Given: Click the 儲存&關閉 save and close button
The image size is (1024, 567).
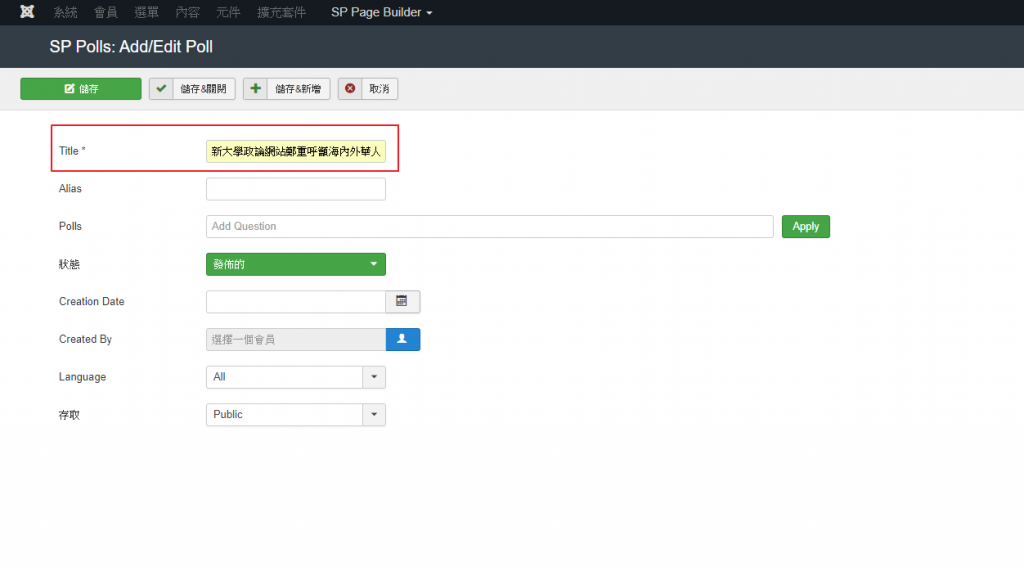Looking at the screenshot, I should (192, 89).
